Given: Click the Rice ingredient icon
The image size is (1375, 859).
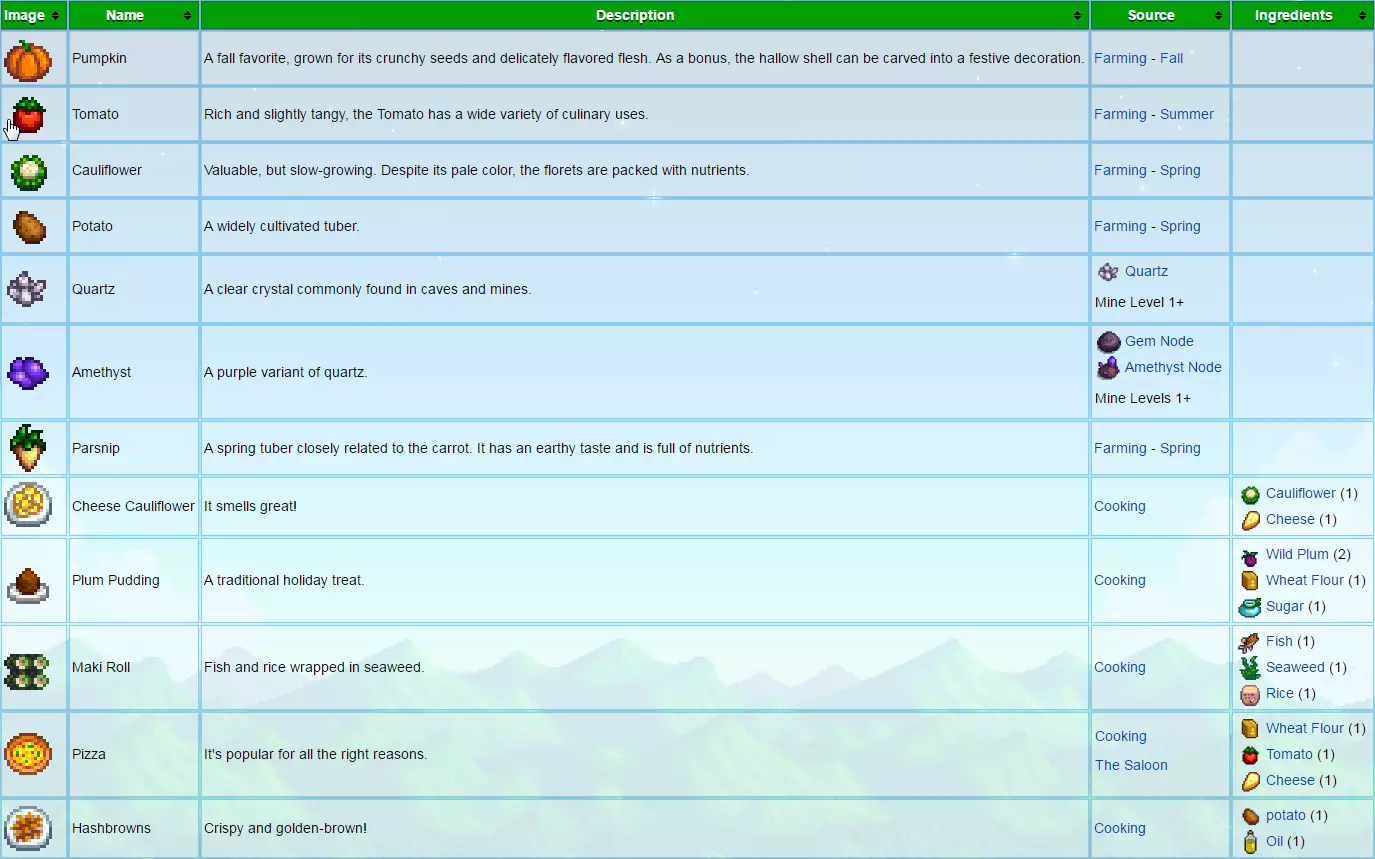Looking at the screenshot, I should coord(1250,694).
